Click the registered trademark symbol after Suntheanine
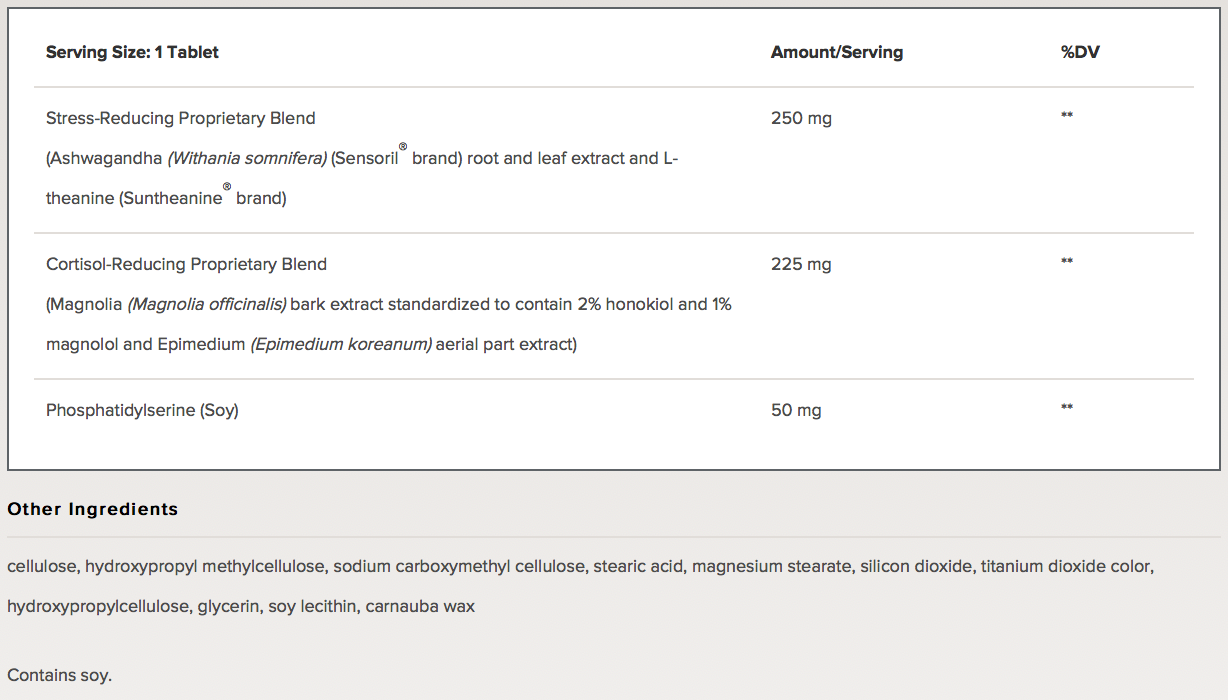The height and width of the screenshot is (700, 1228). [227, 187]
